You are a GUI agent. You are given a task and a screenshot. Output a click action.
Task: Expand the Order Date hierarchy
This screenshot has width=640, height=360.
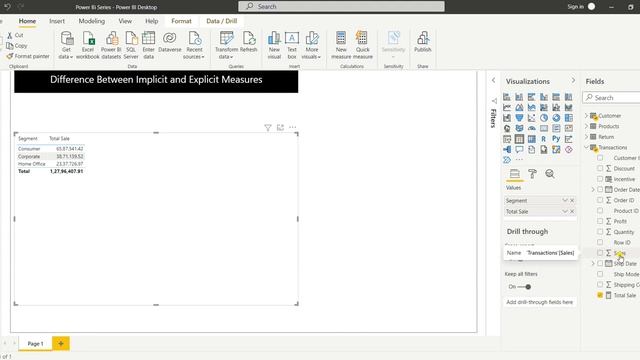(593, 189)
